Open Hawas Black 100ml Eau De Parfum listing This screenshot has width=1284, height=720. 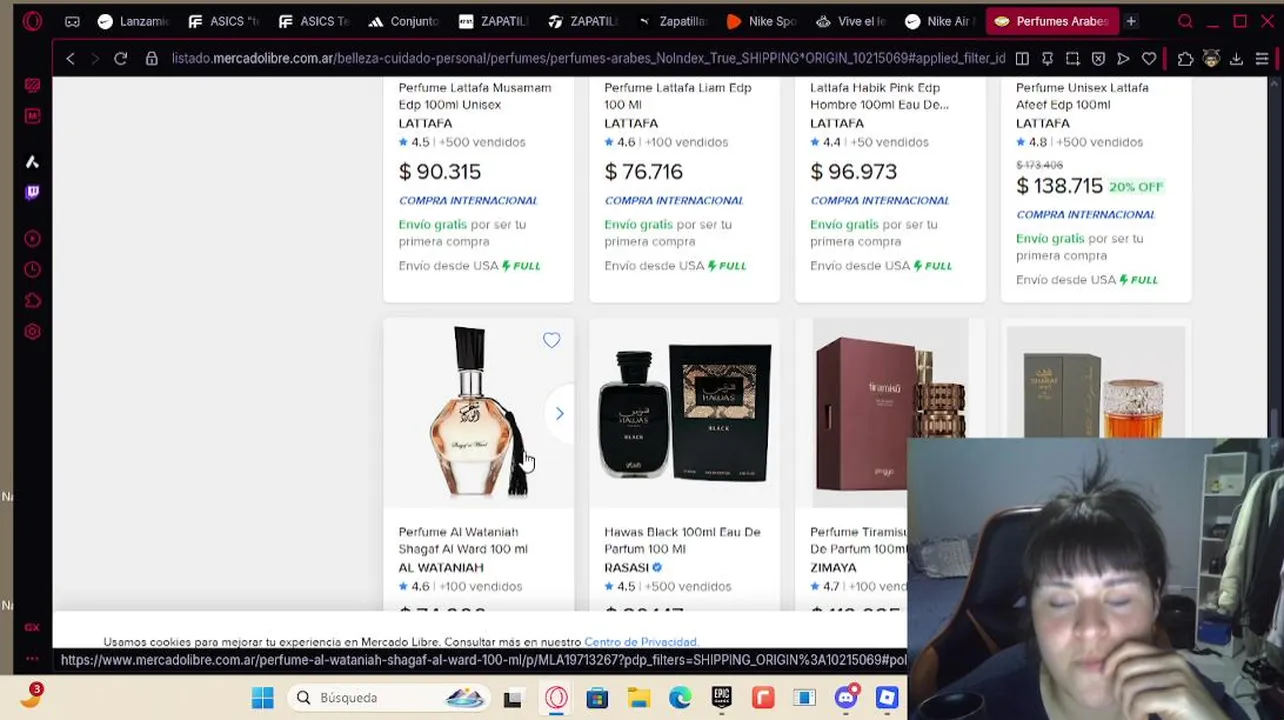tap(682, 540)
